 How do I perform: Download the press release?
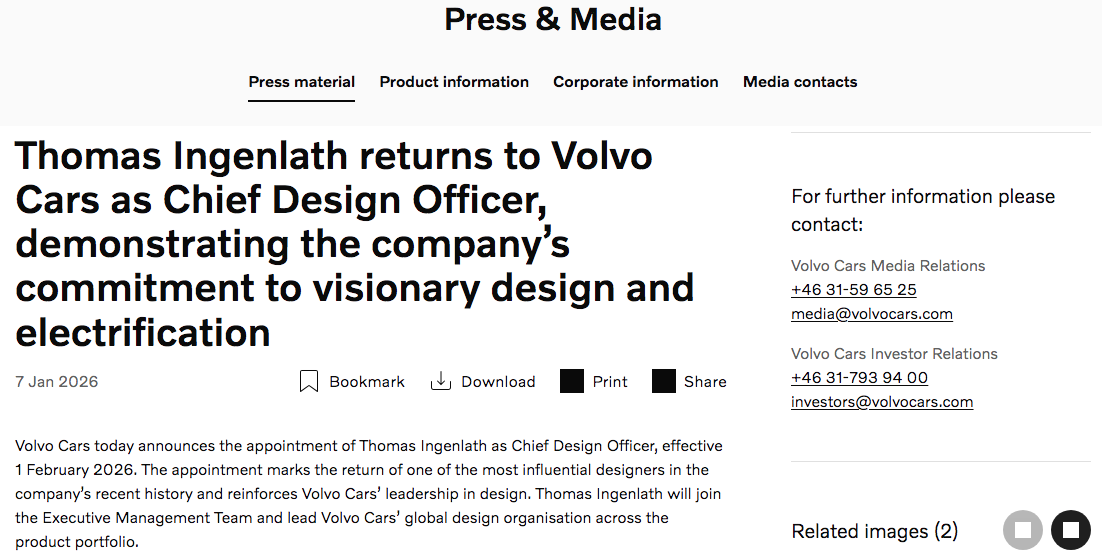pos(483,381)
